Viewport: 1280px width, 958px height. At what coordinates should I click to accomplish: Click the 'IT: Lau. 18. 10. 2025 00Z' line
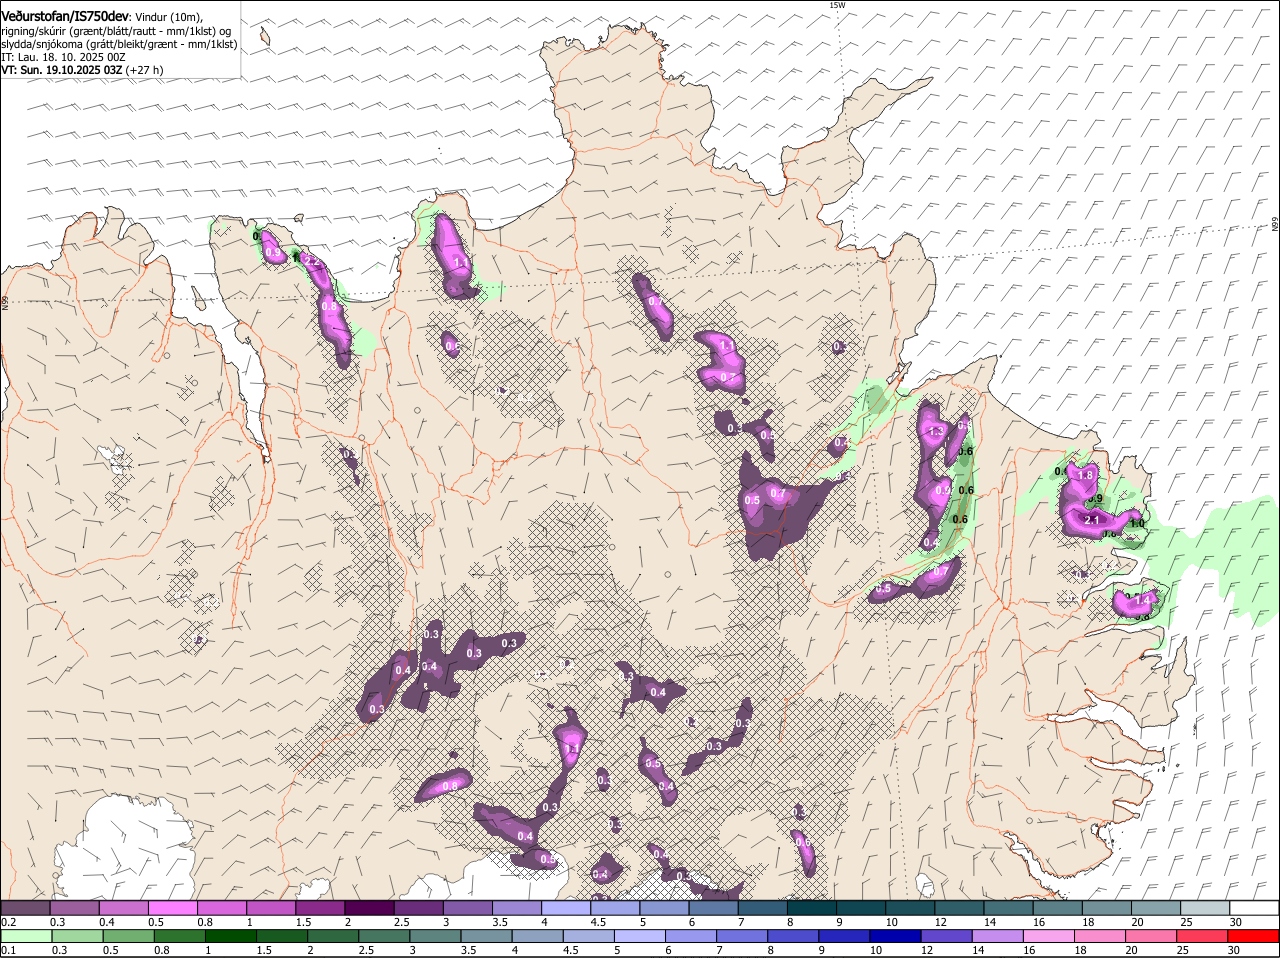pos(63,57)
